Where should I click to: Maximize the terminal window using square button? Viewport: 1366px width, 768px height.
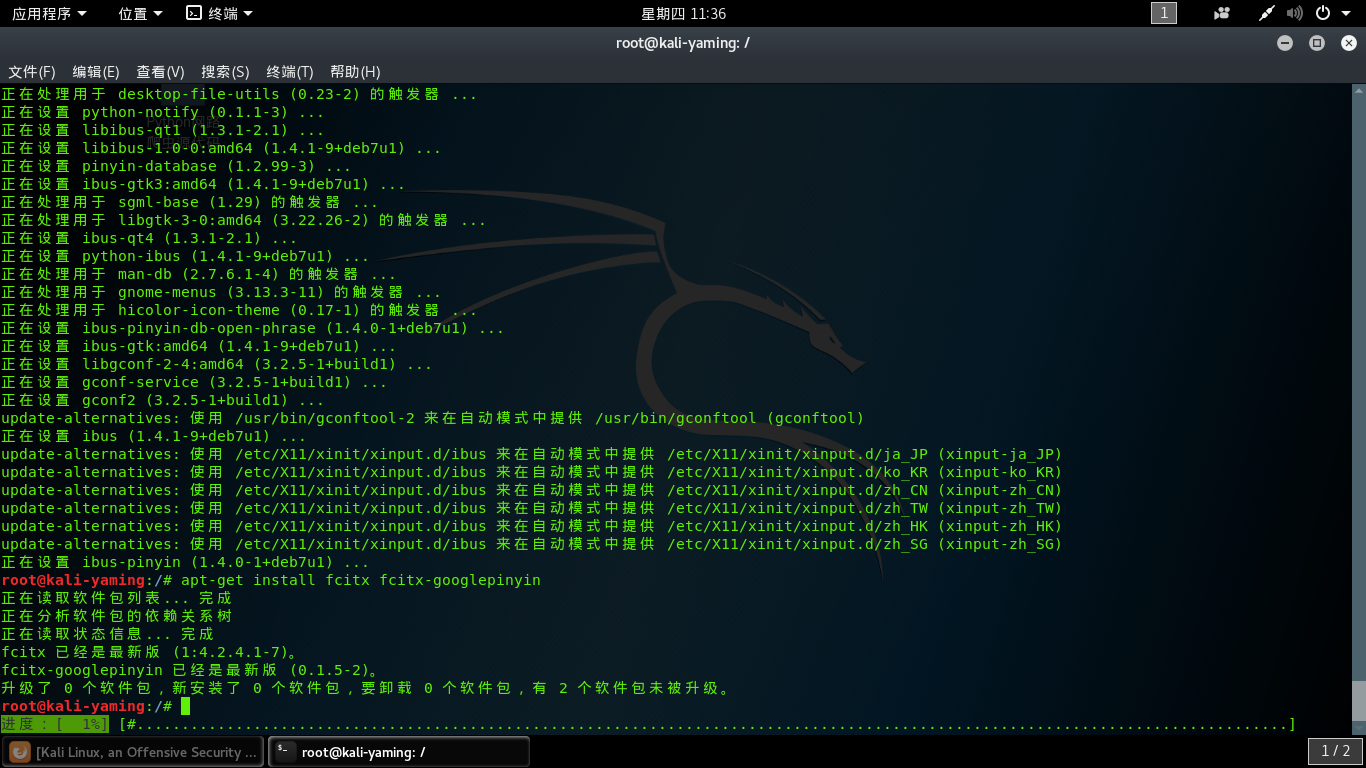(1317, 42)
